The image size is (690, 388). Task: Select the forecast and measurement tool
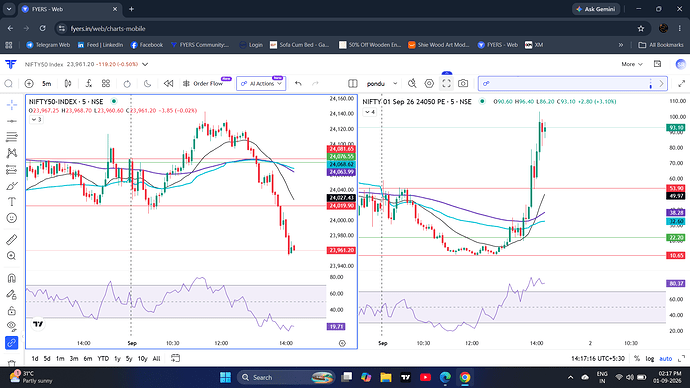pyautogui.click(x=12, y=169)
